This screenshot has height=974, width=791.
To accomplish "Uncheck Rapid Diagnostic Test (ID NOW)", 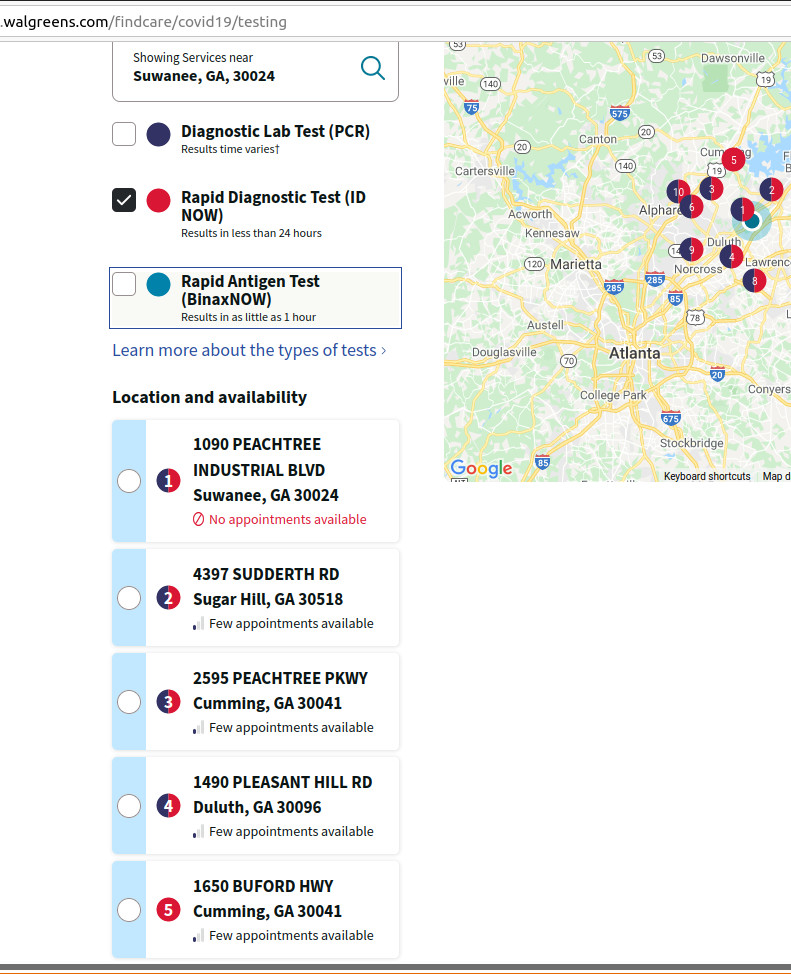I will pyautogui.click(x=124, y=200).
